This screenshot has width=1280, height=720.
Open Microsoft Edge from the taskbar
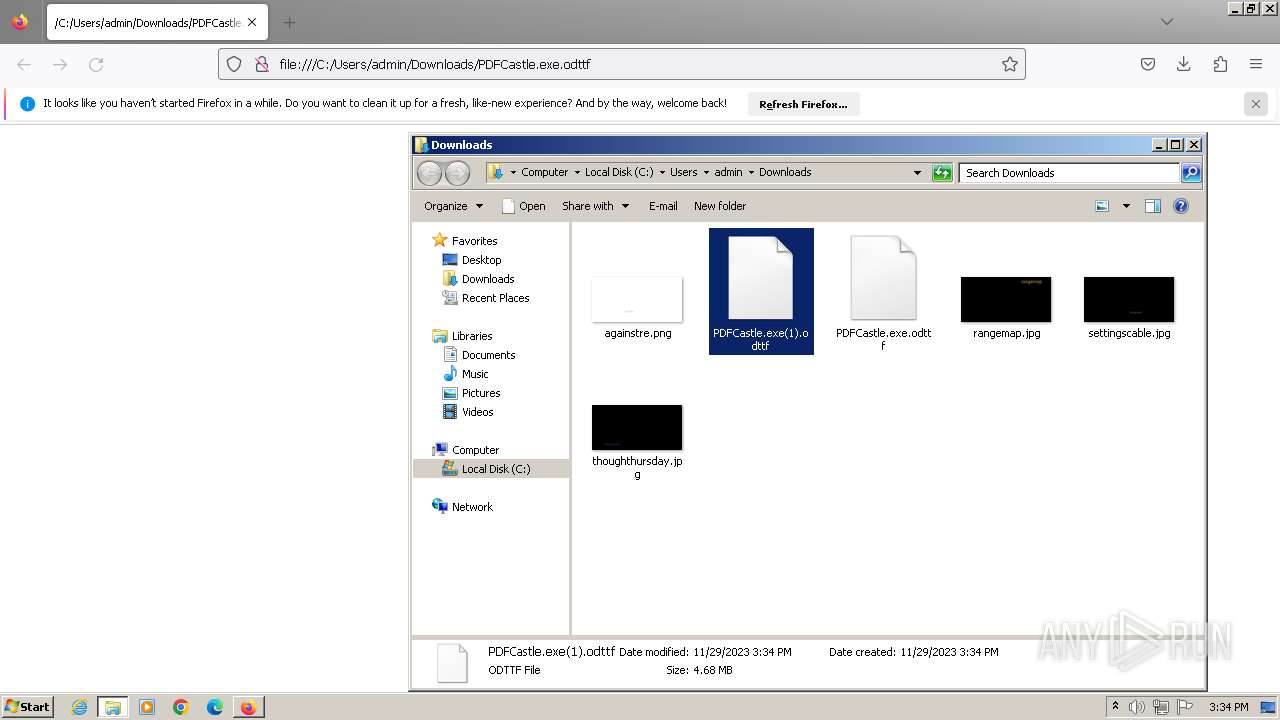point(215,707)
